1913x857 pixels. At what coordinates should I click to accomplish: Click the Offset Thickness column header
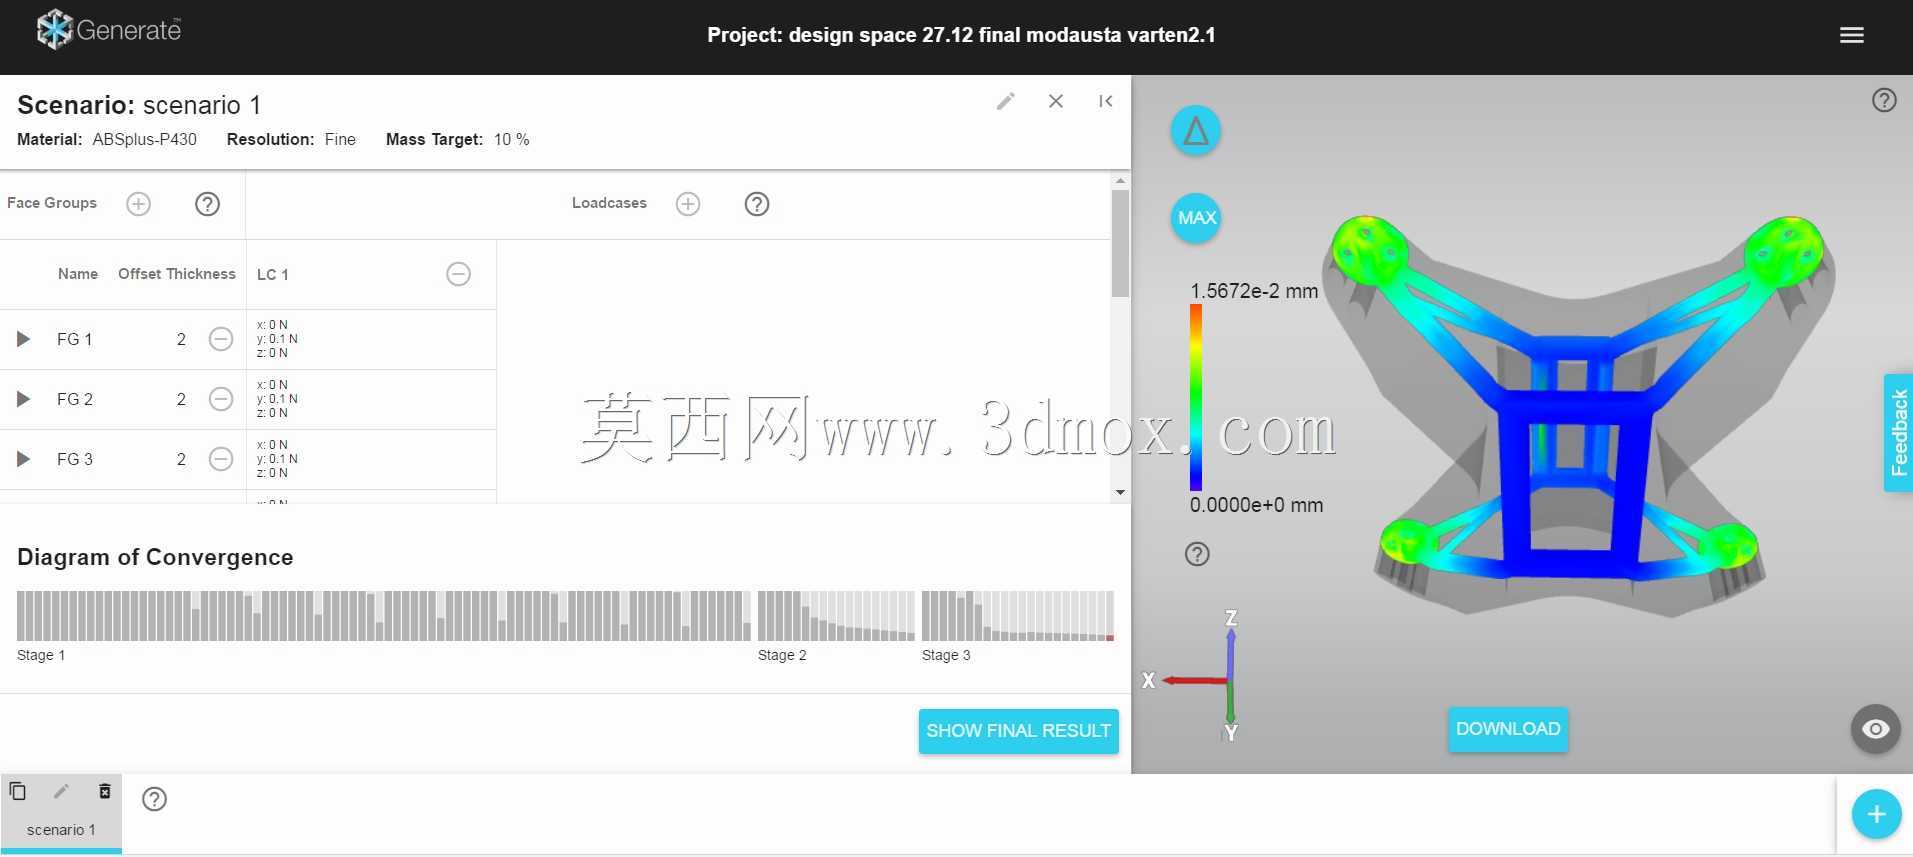tap(177, 274)
